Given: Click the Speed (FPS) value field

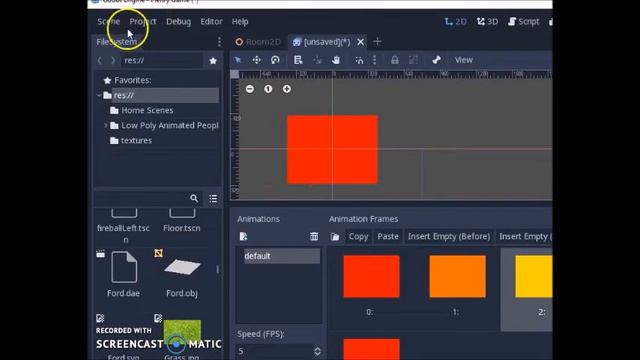Looking at the screenshot, I should tap(274, 351).
